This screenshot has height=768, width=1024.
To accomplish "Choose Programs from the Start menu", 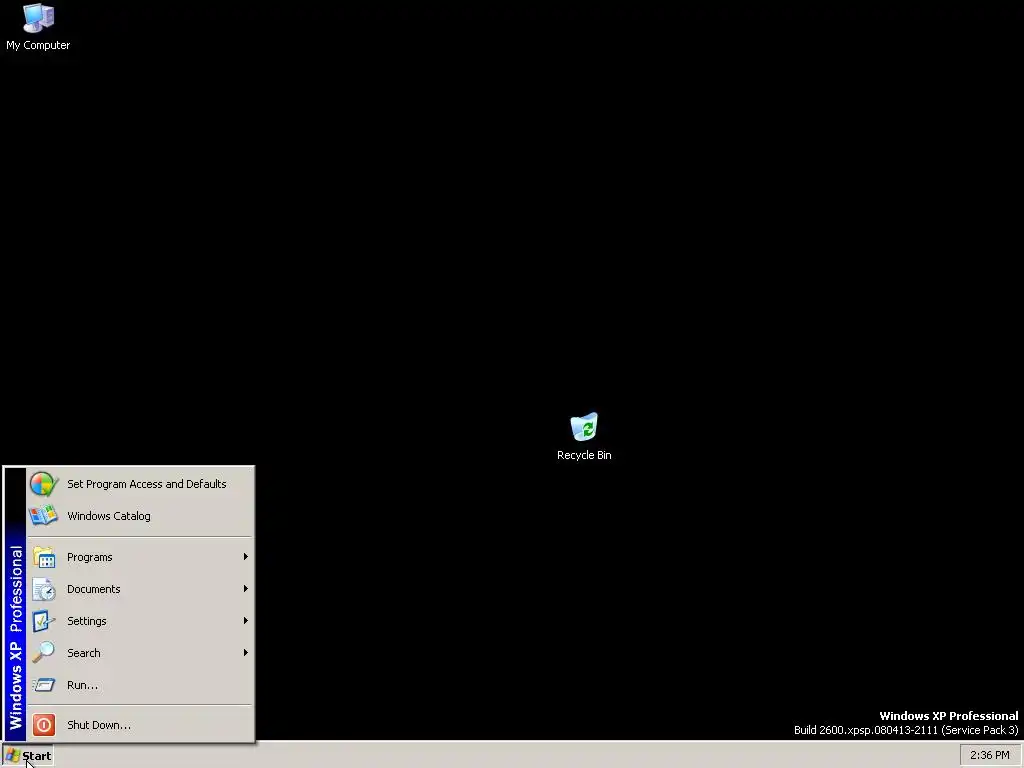I will pos(140,557).
